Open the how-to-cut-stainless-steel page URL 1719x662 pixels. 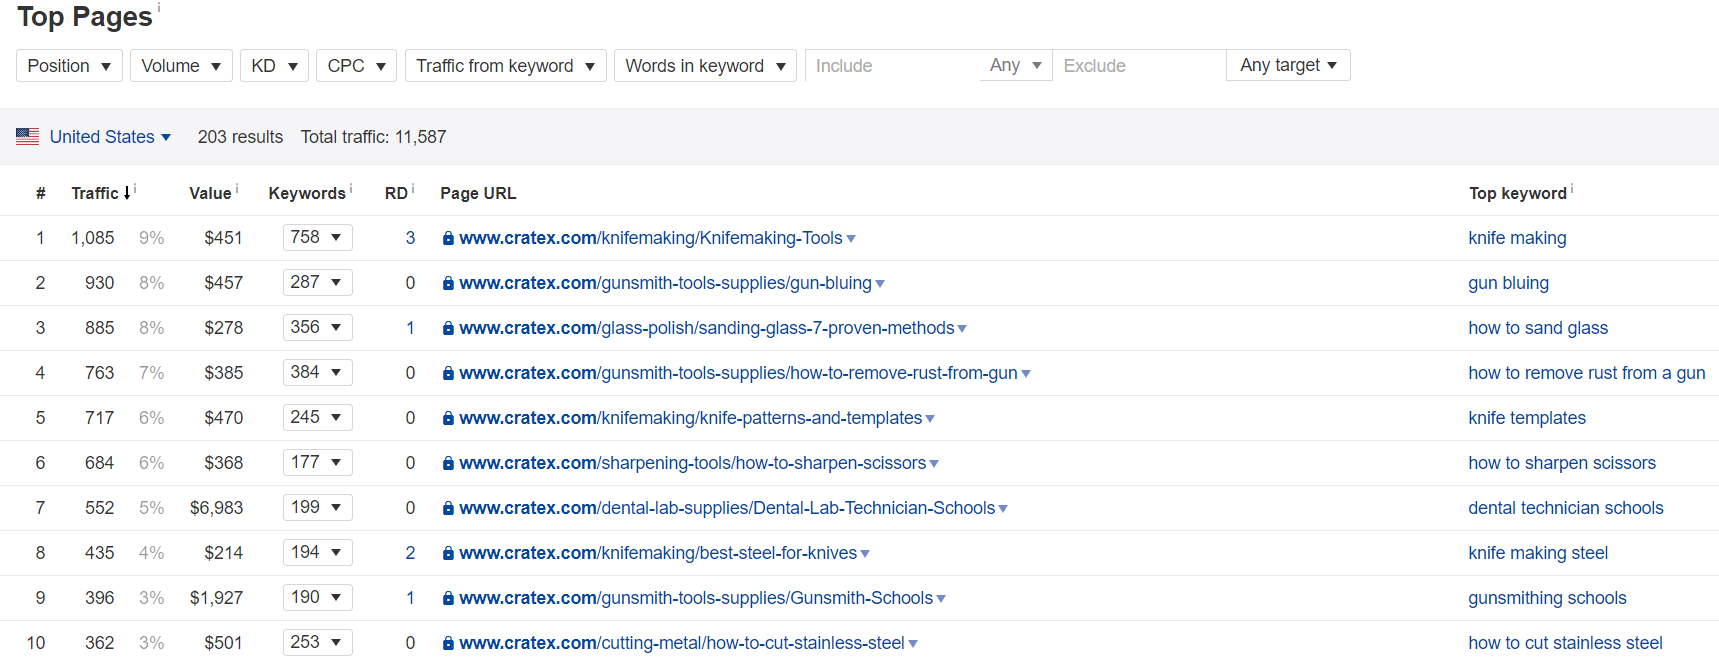(682, 643)
